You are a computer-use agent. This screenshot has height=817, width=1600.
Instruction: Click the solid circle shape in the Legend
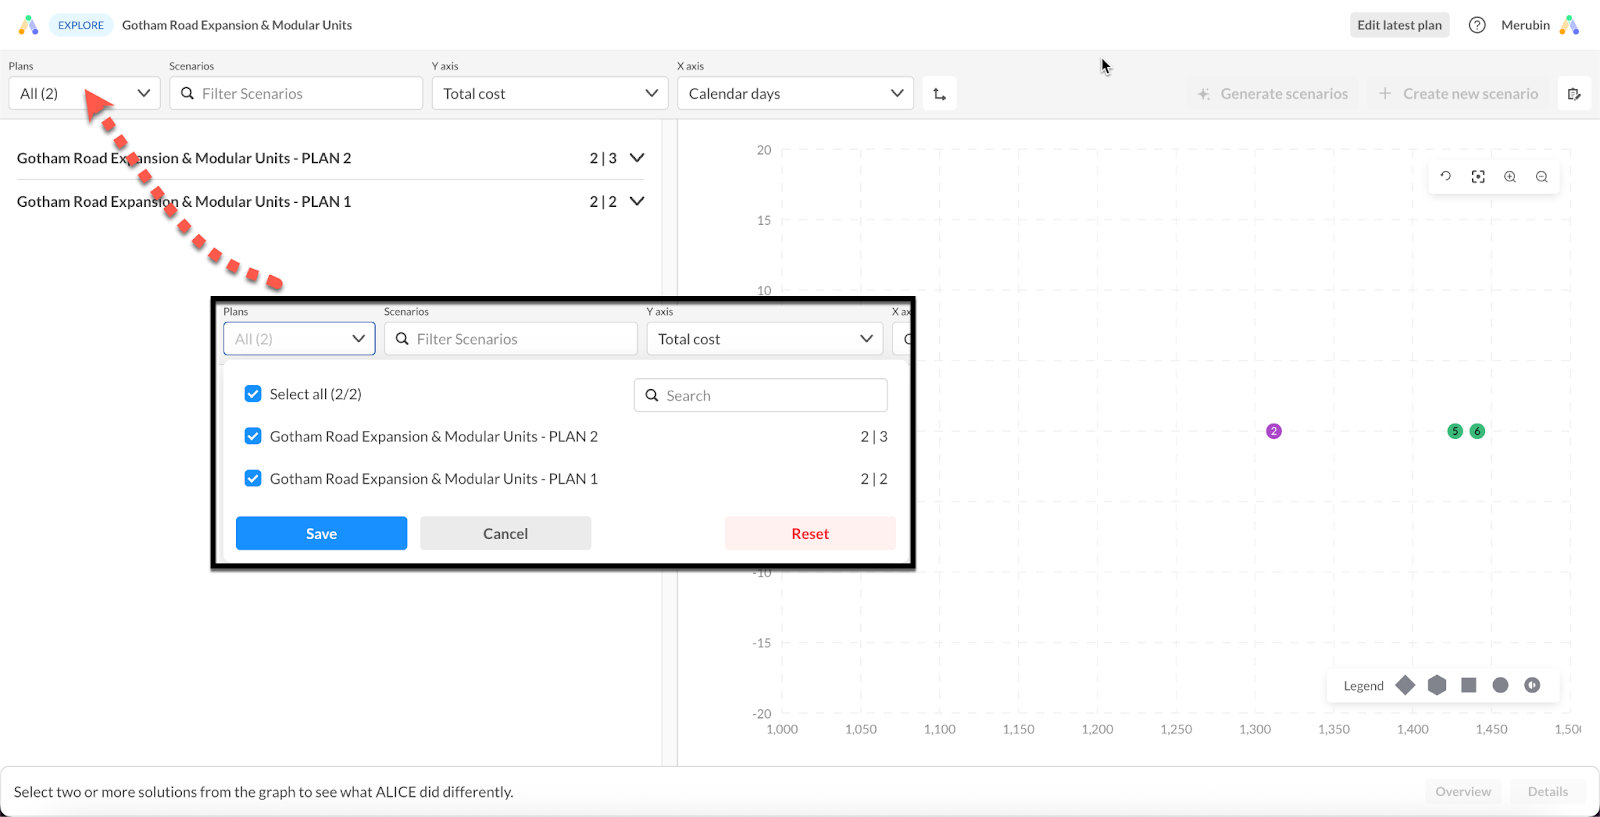coord(1500,685)
